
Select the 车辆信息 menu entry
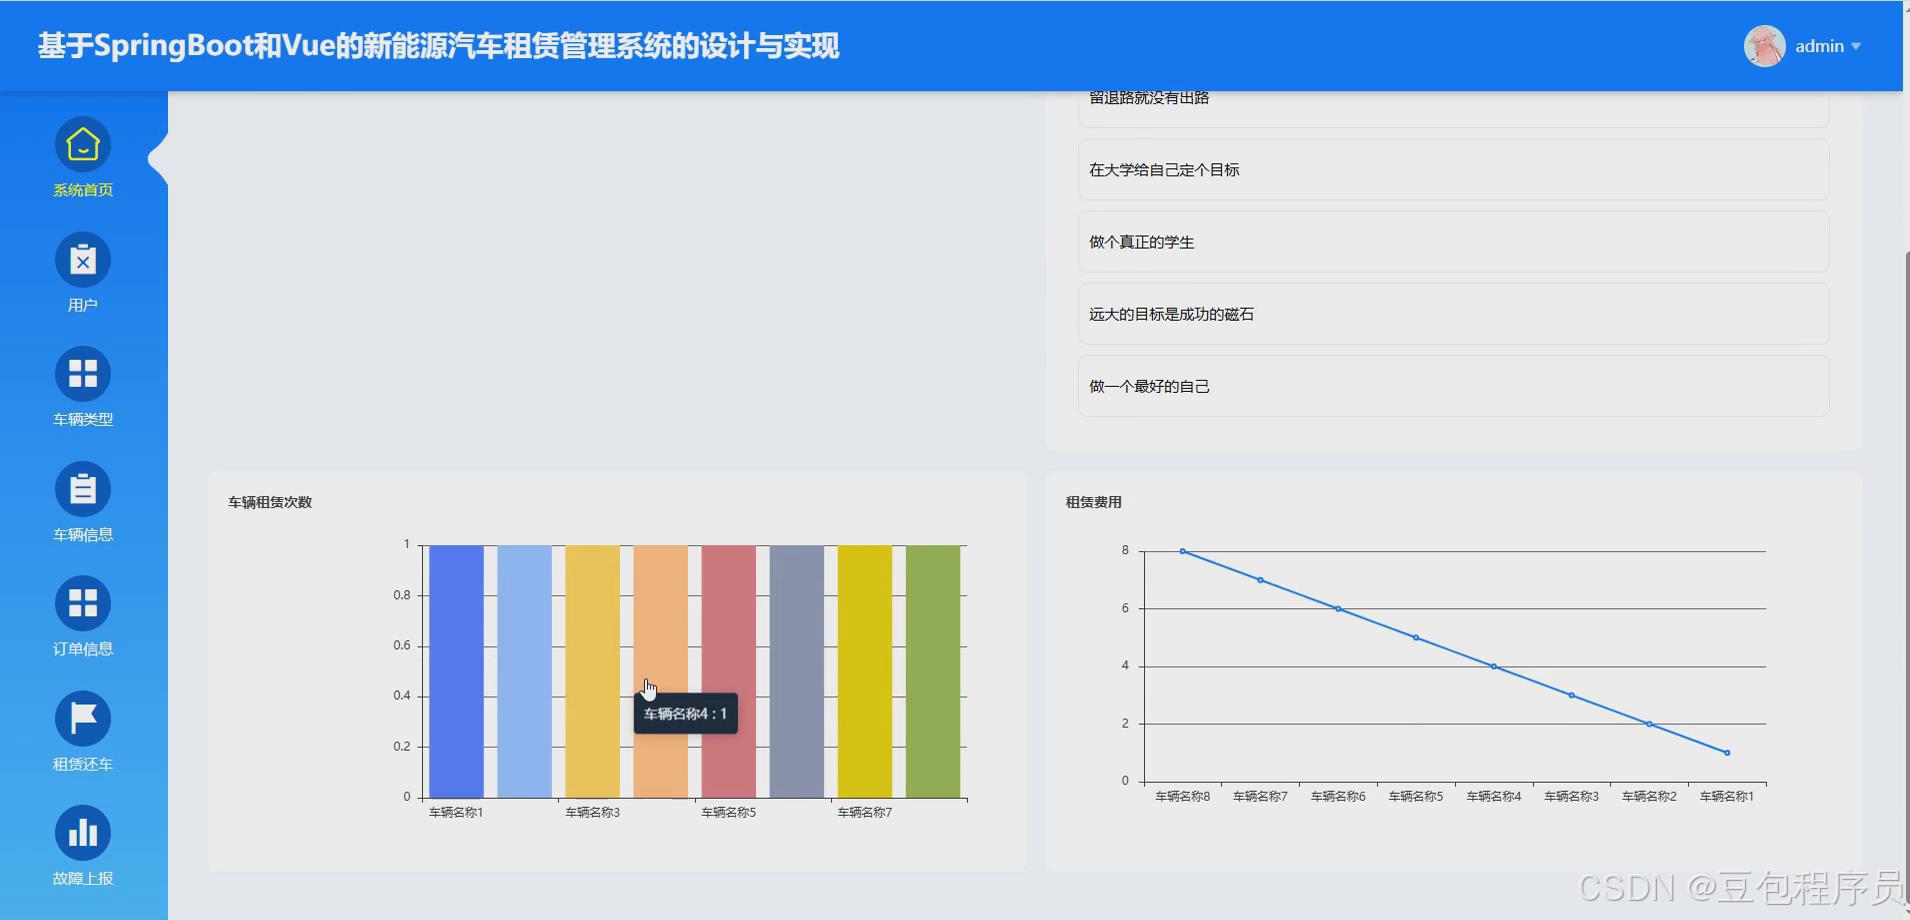(82, 534)
